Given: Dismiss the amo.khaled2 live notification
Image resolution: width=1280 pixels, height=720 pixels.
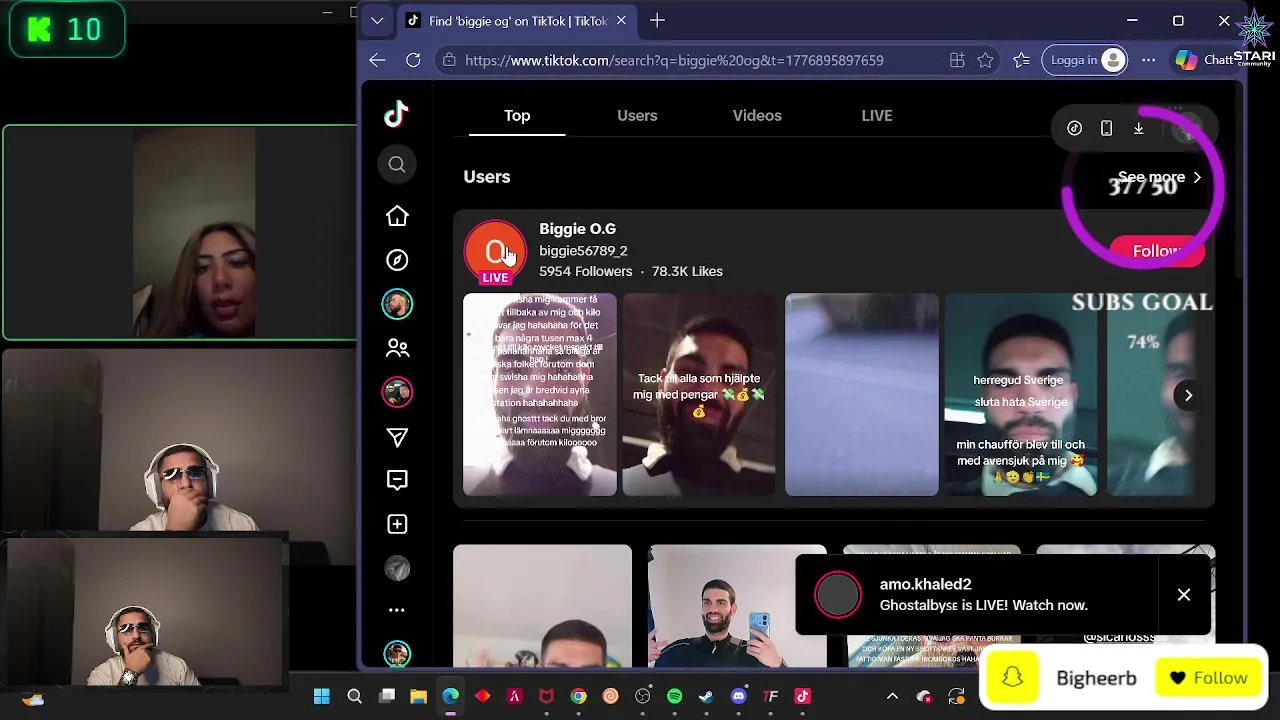Looking at the screenshot, I should click(x=1183, y=595).
